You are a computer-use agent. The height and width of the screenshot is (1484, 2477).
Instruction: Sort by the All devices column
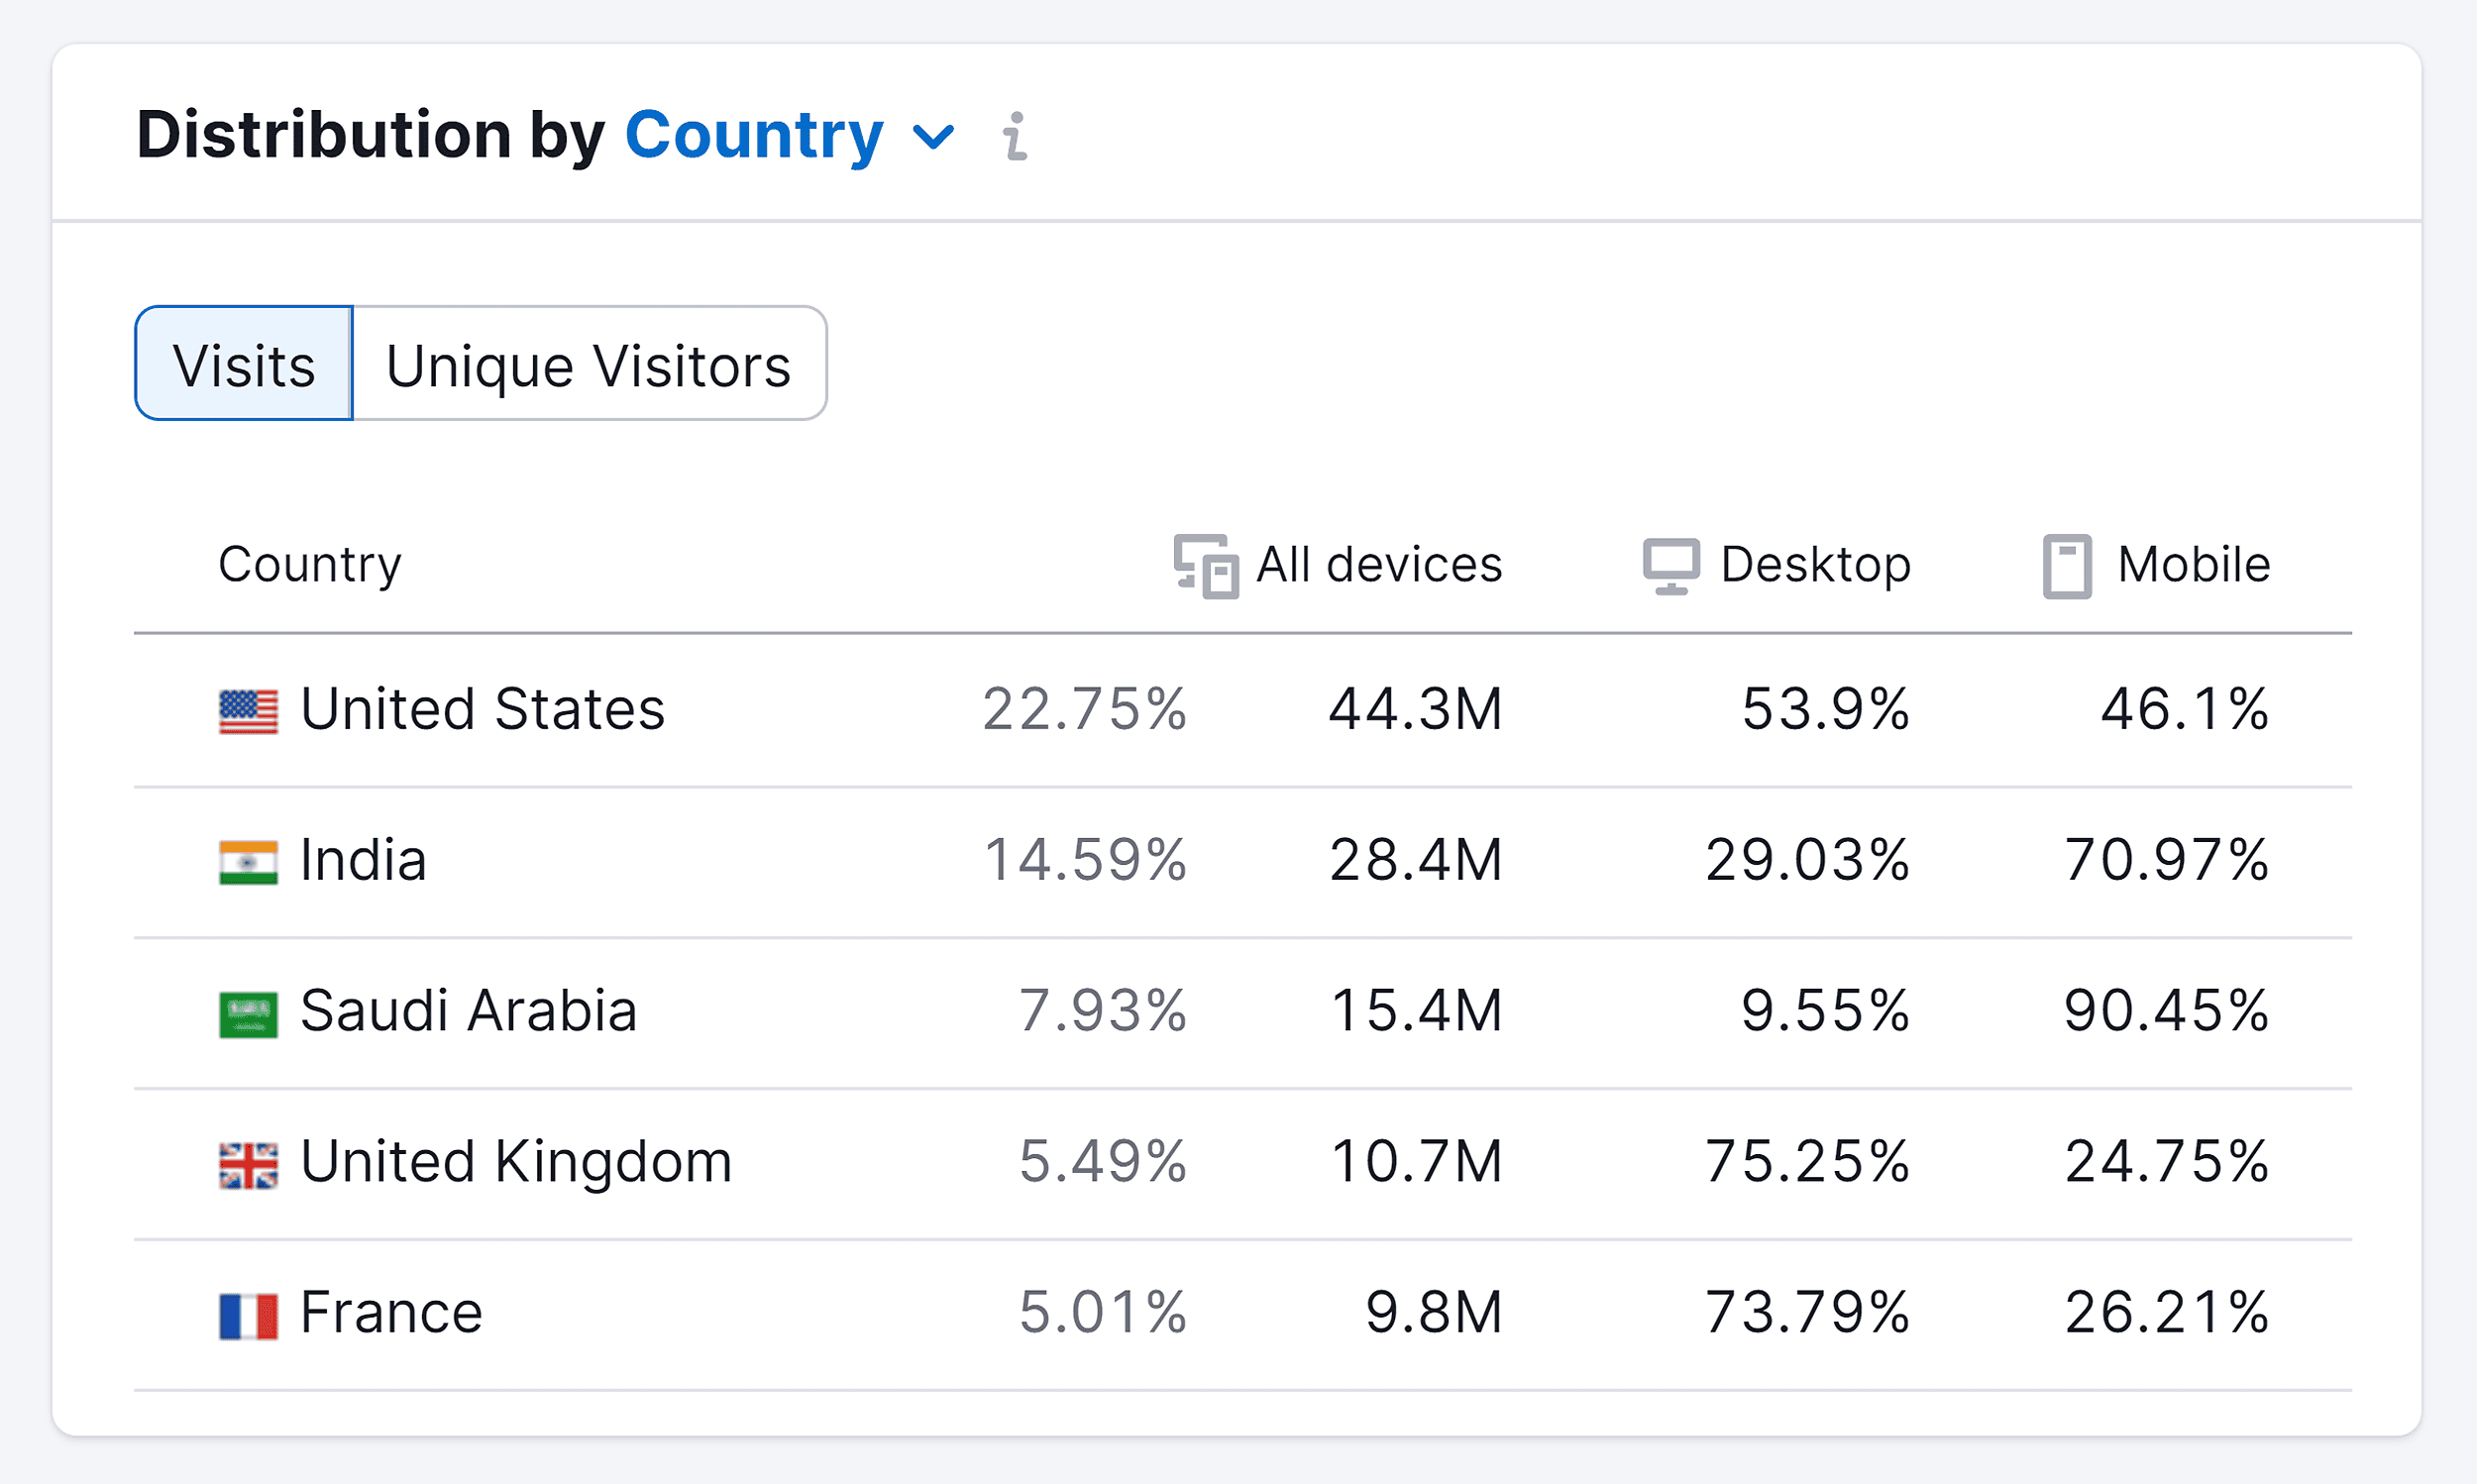point(1379,565)
